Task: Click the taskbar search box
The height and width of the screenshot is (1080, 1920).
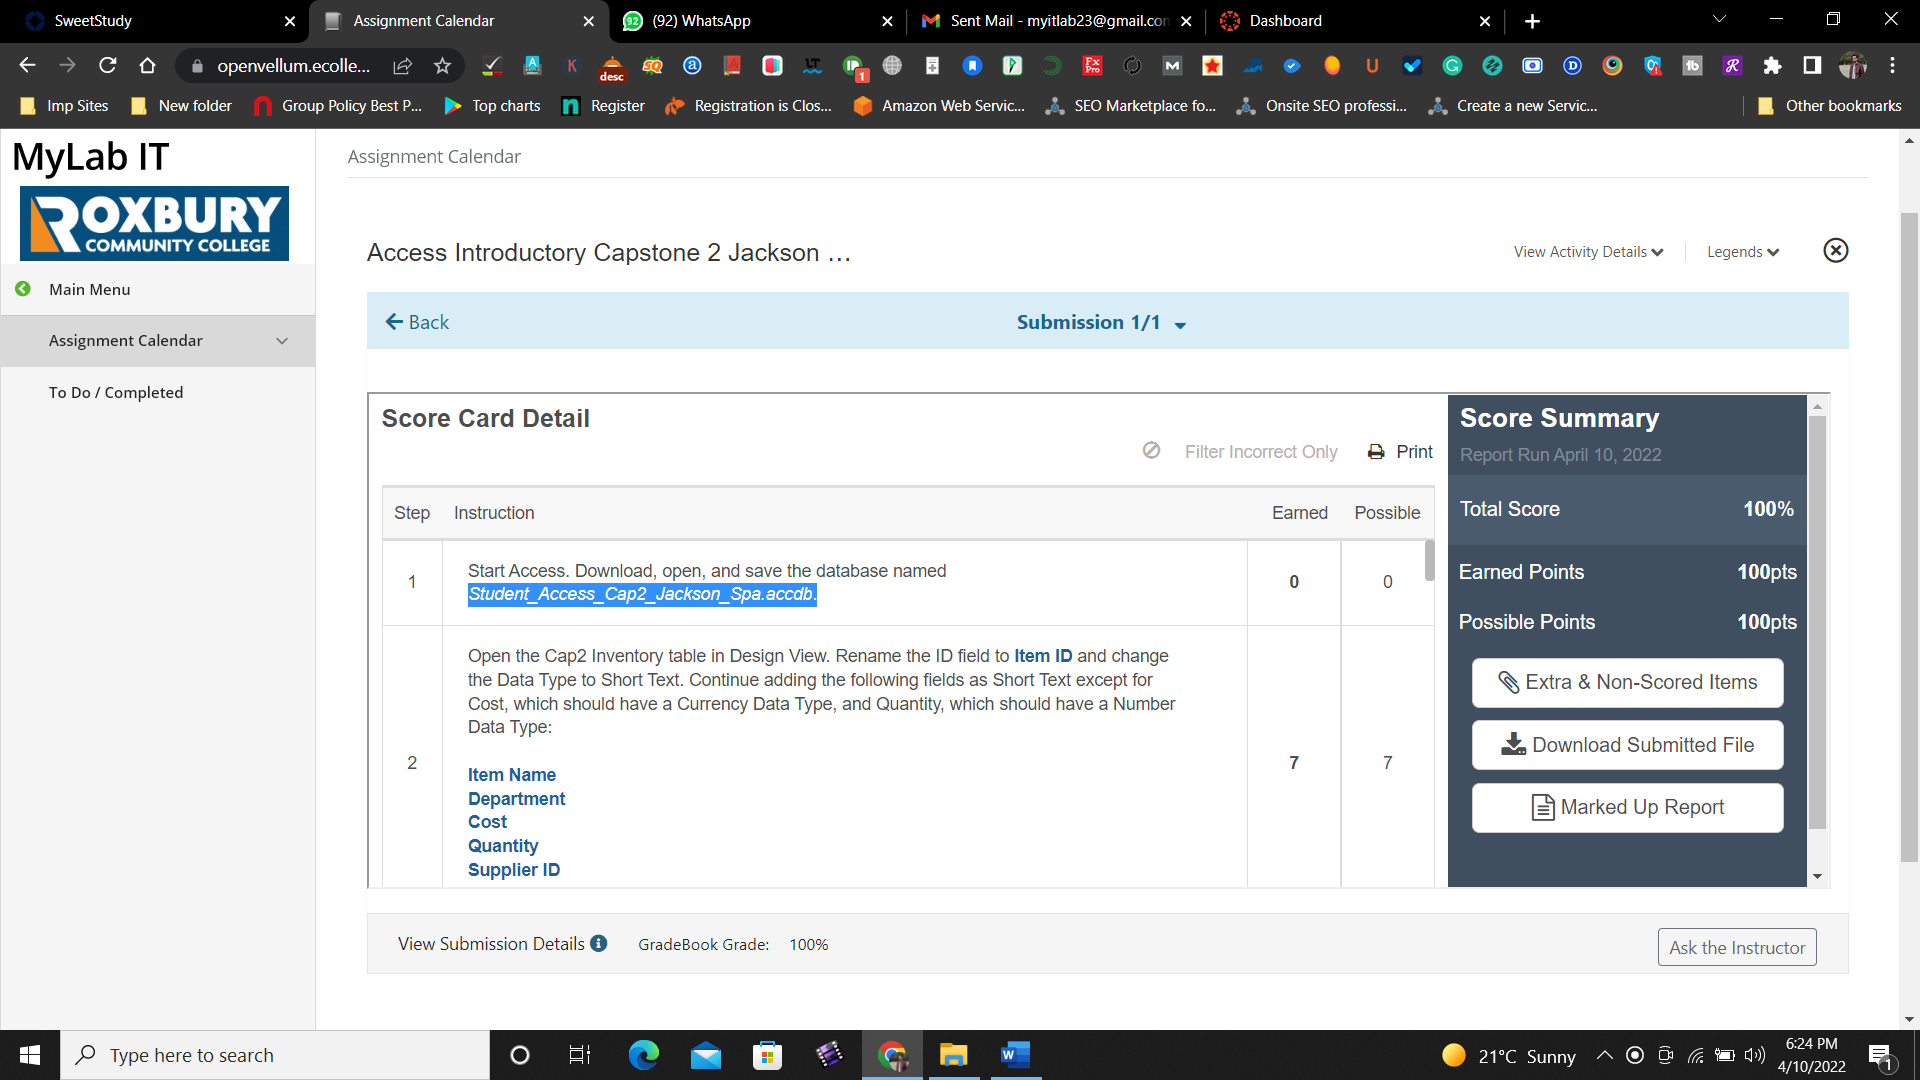Action: coord(275,1055)
